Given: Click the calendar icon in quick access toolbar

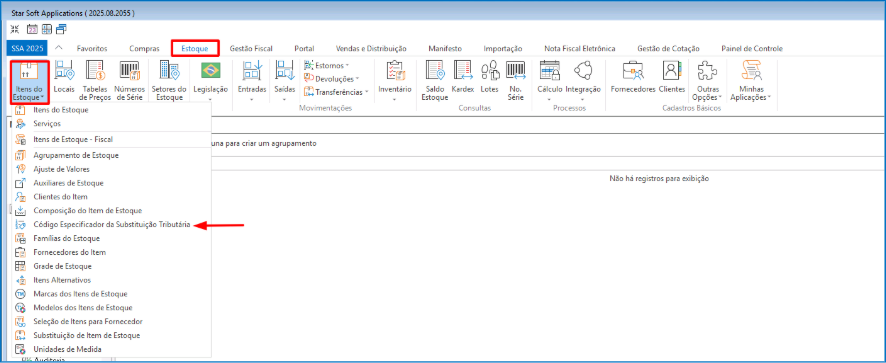Looking at the screenshot, I should click(33, 29).
